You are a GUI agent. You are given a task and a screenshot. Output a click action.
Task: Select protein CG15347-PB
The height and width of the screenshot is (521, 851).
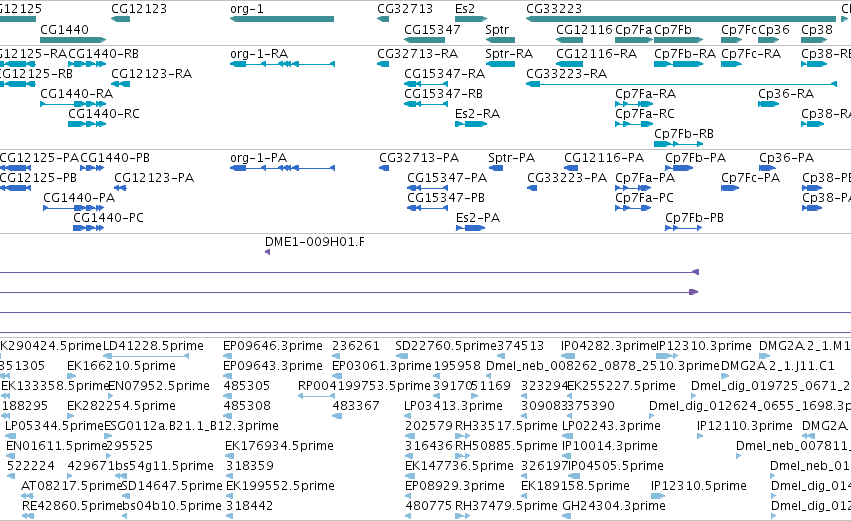pyautogui.click(x=446, y=198)
